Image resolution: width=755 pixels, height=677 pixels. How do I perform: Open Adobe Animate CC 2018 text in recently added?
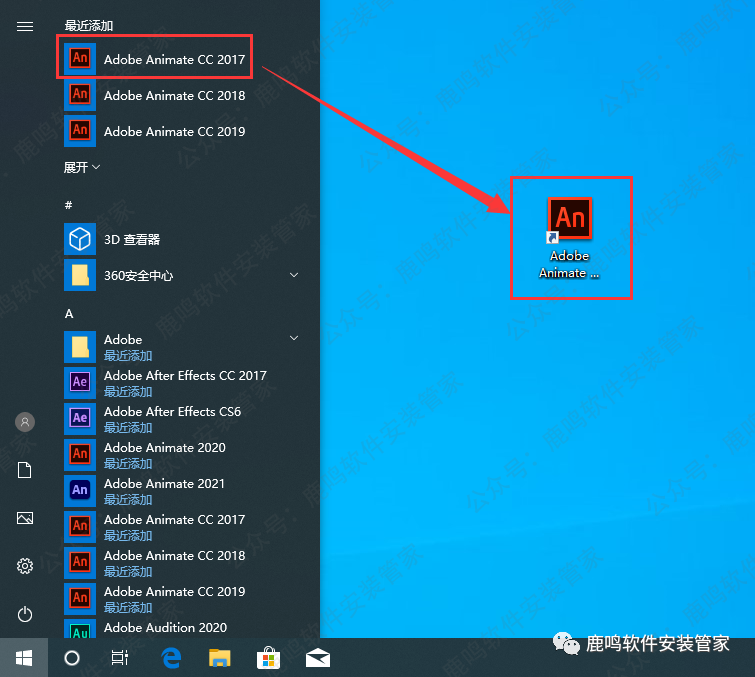(175, 96)
